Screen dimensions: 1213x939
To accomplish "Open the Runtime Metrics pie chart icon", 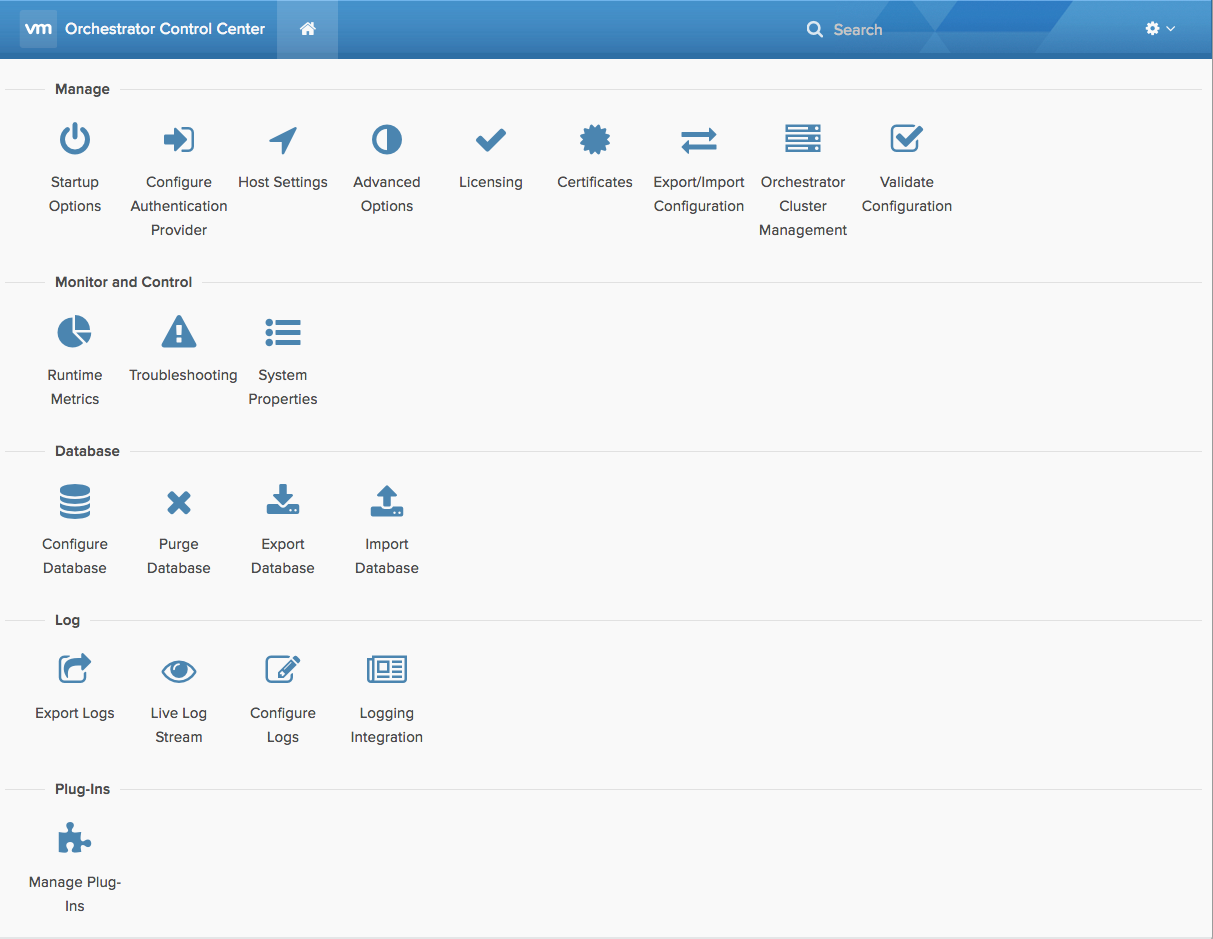I will [75, 332].
